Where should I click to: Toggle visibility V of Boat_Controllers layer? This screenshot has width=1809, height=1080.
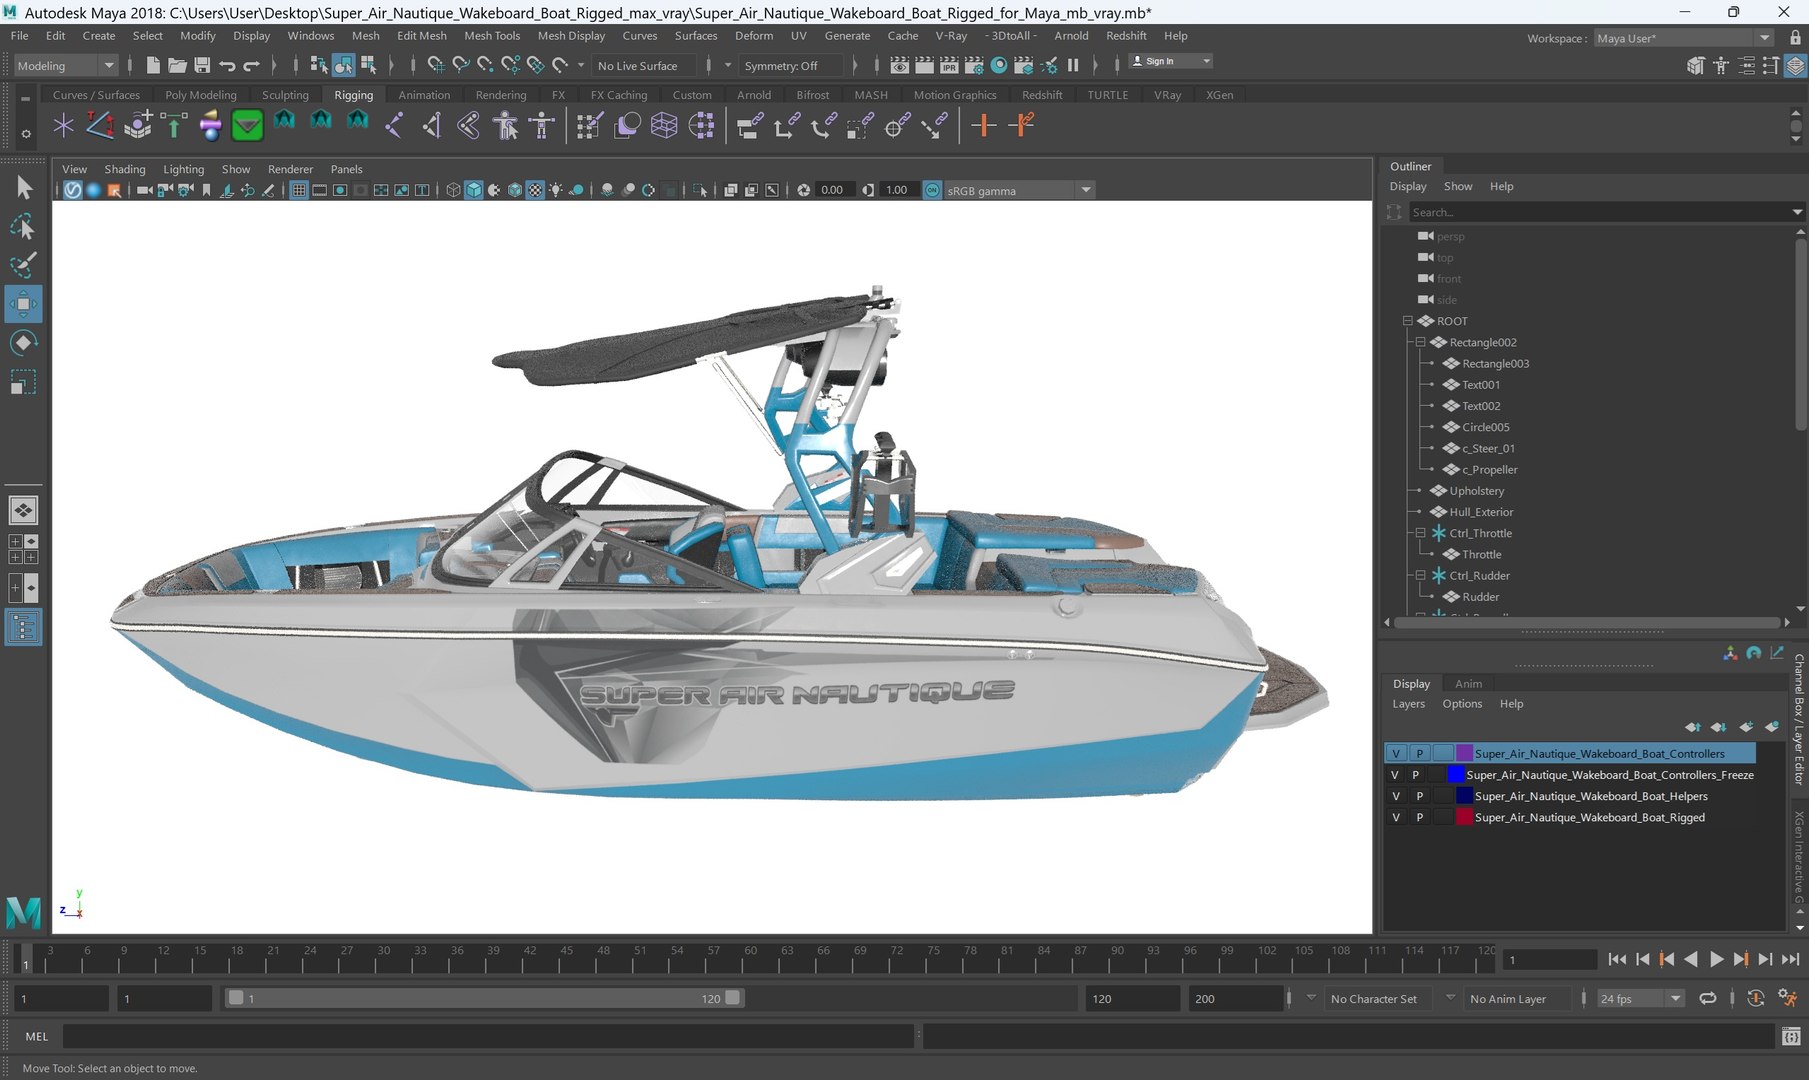tap(1396, 753)
